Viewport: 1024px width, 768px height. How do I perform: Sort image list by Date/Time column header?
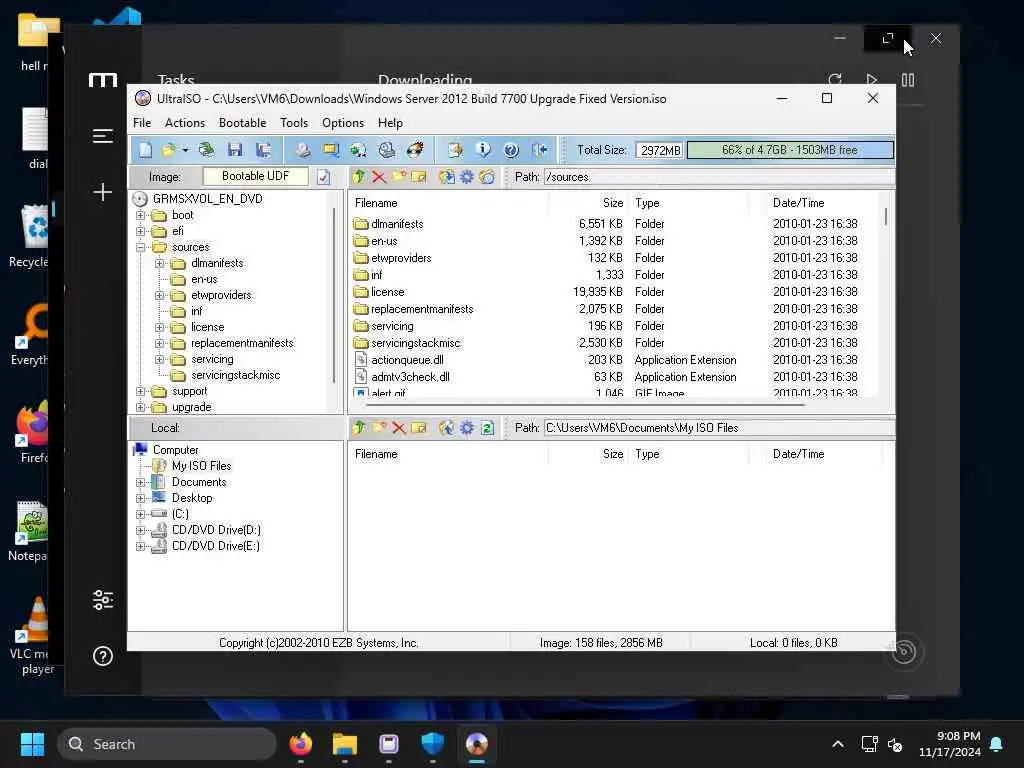(x=822, y=203)
